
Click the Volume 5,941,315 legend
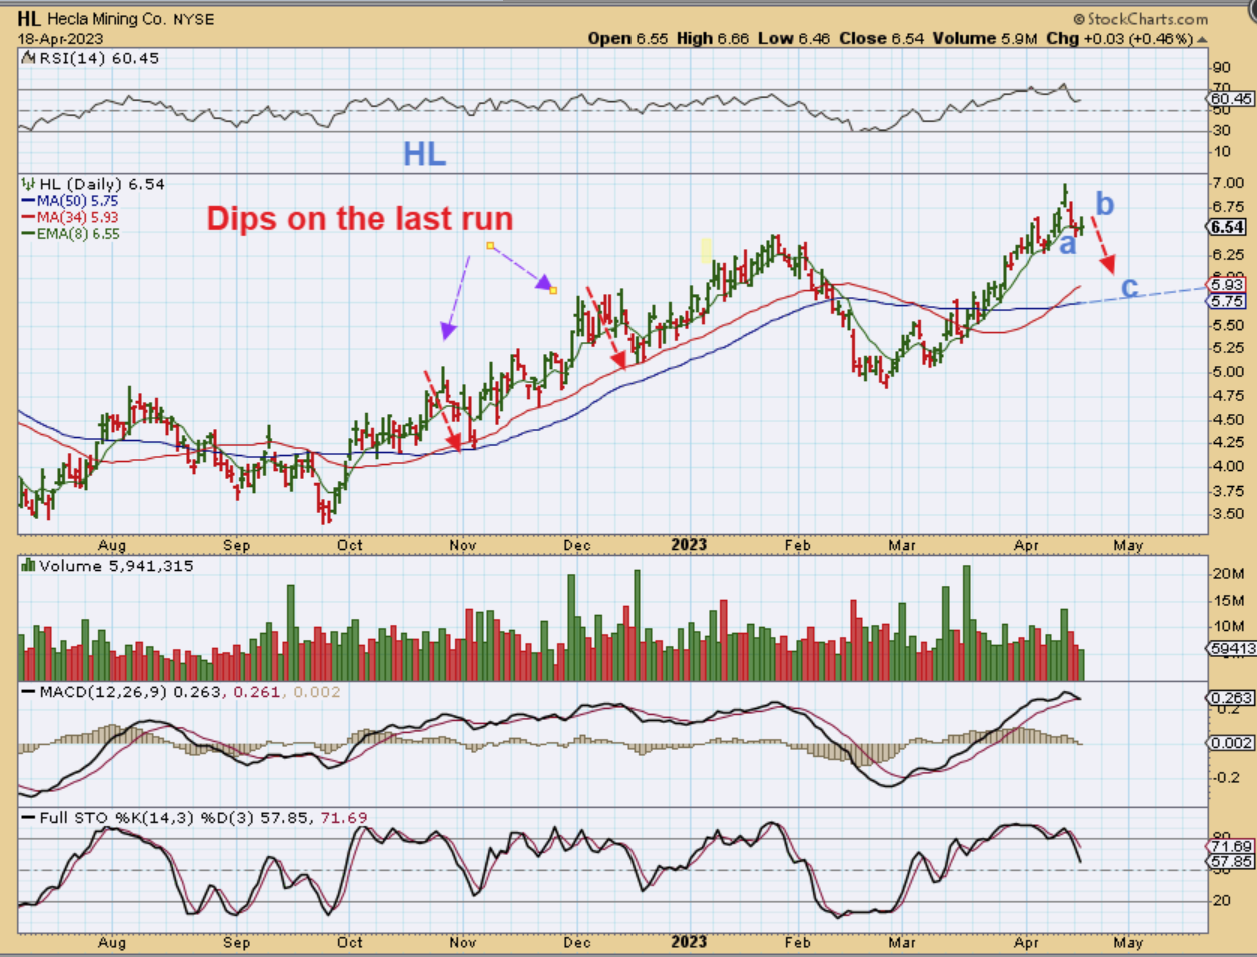click(x=116, y=566)
